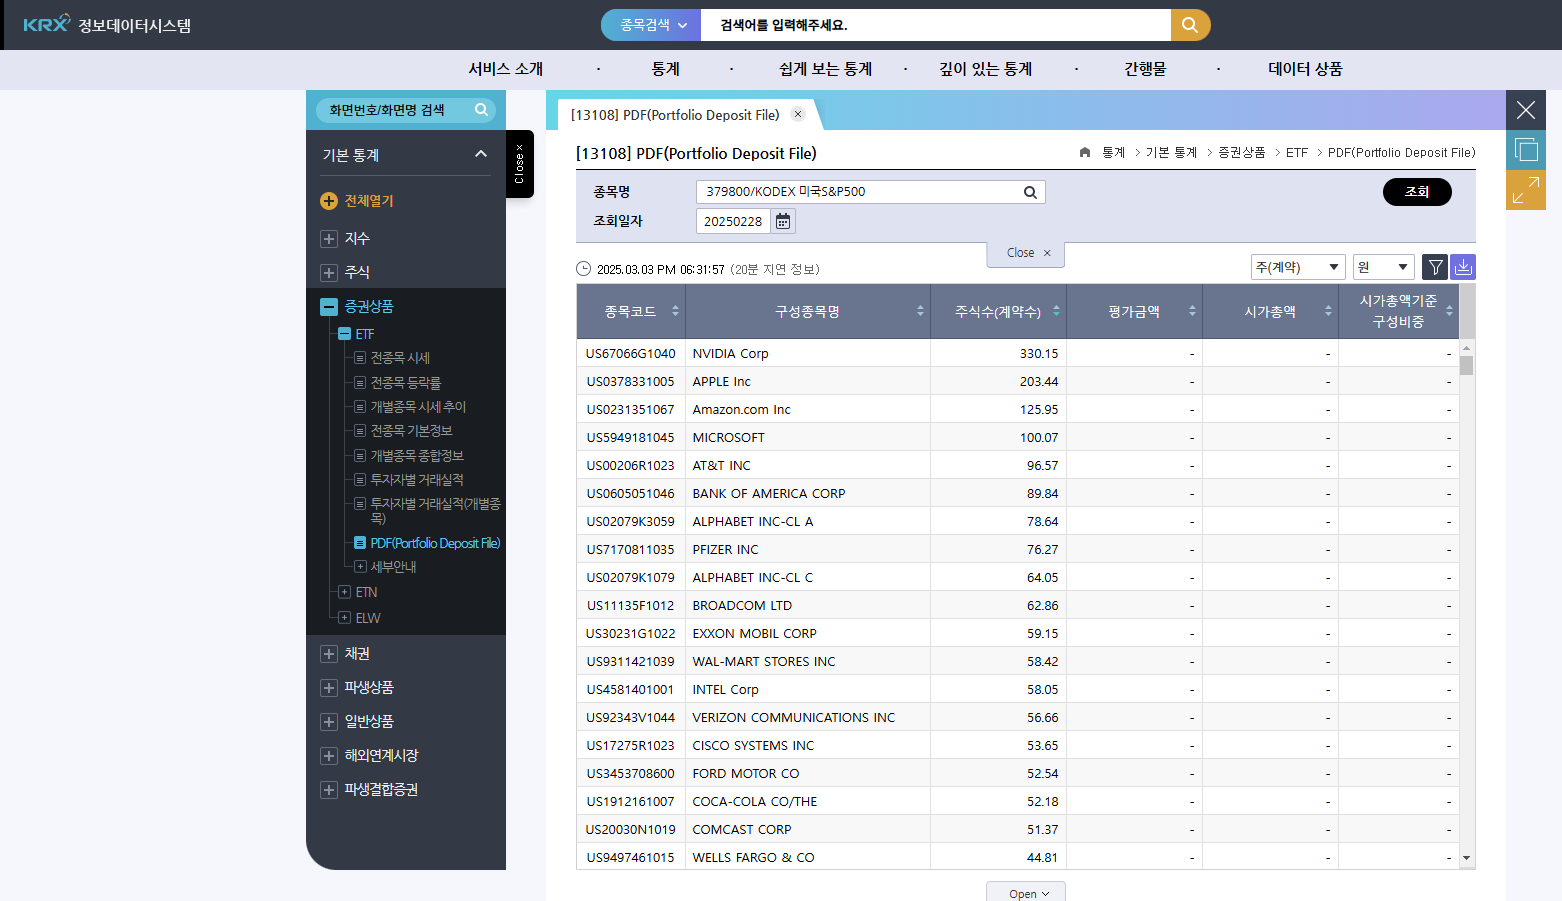The image size is (1562, 901).
Task: Expand the 일반상품 tree node
Action: pyautogui.click(x=329, y=722)
